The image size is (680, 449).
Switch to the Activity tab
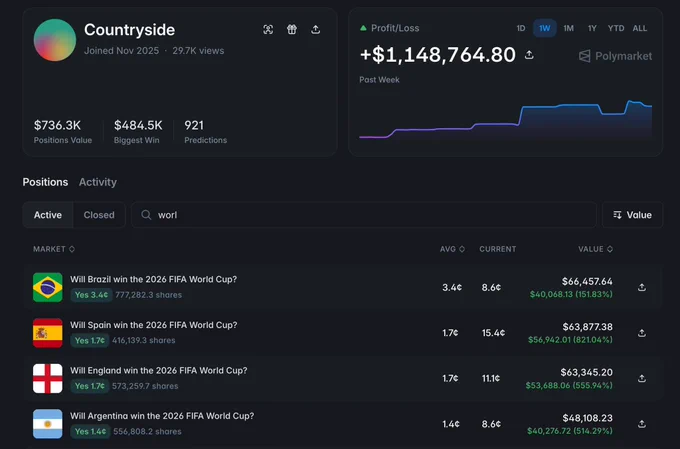click(x=98, y=182)
